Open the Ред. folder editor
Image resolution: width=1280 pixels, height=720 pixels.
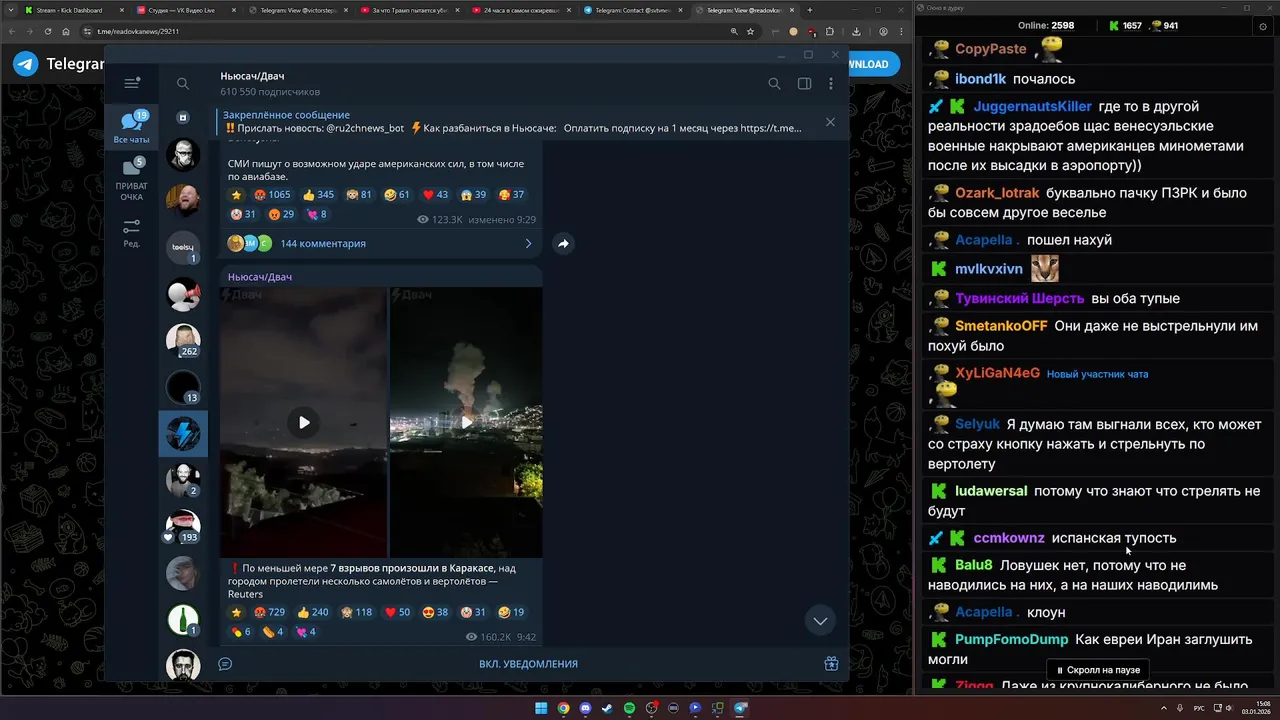pos(131,234)
